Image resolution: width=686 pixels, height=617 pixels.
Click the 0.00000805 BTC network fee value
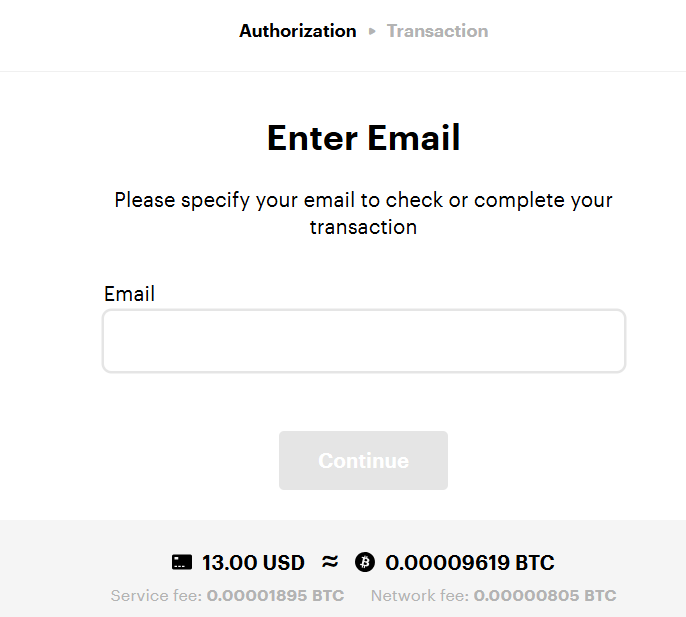(x=545, y=596)
